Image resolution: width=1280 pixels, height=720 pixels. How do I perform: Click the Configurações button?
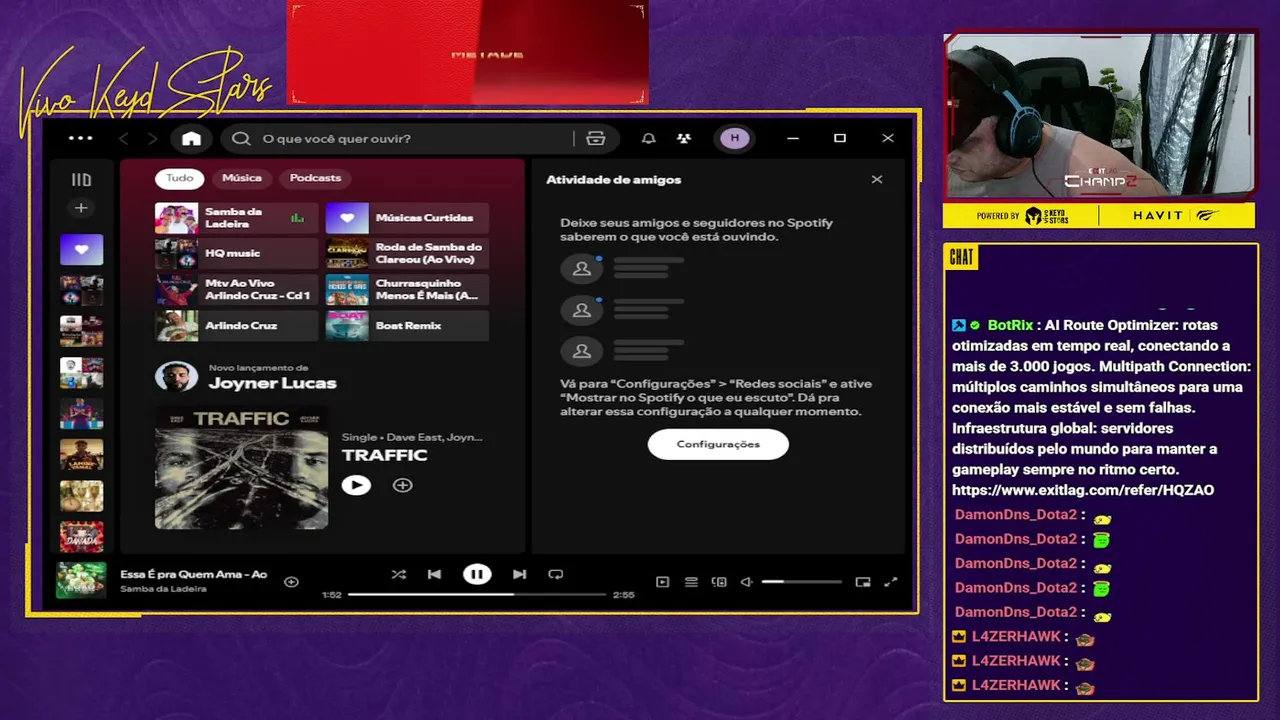pos(718,444)
